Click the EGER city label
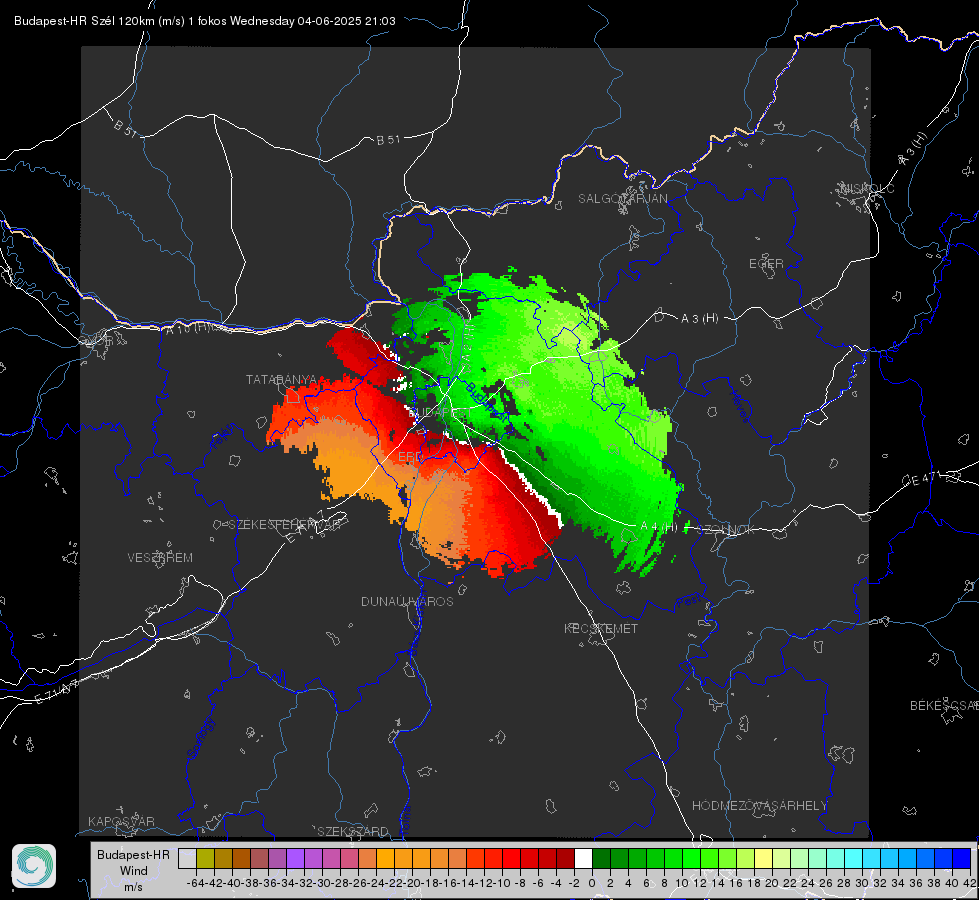 click(x=766, y=264)
